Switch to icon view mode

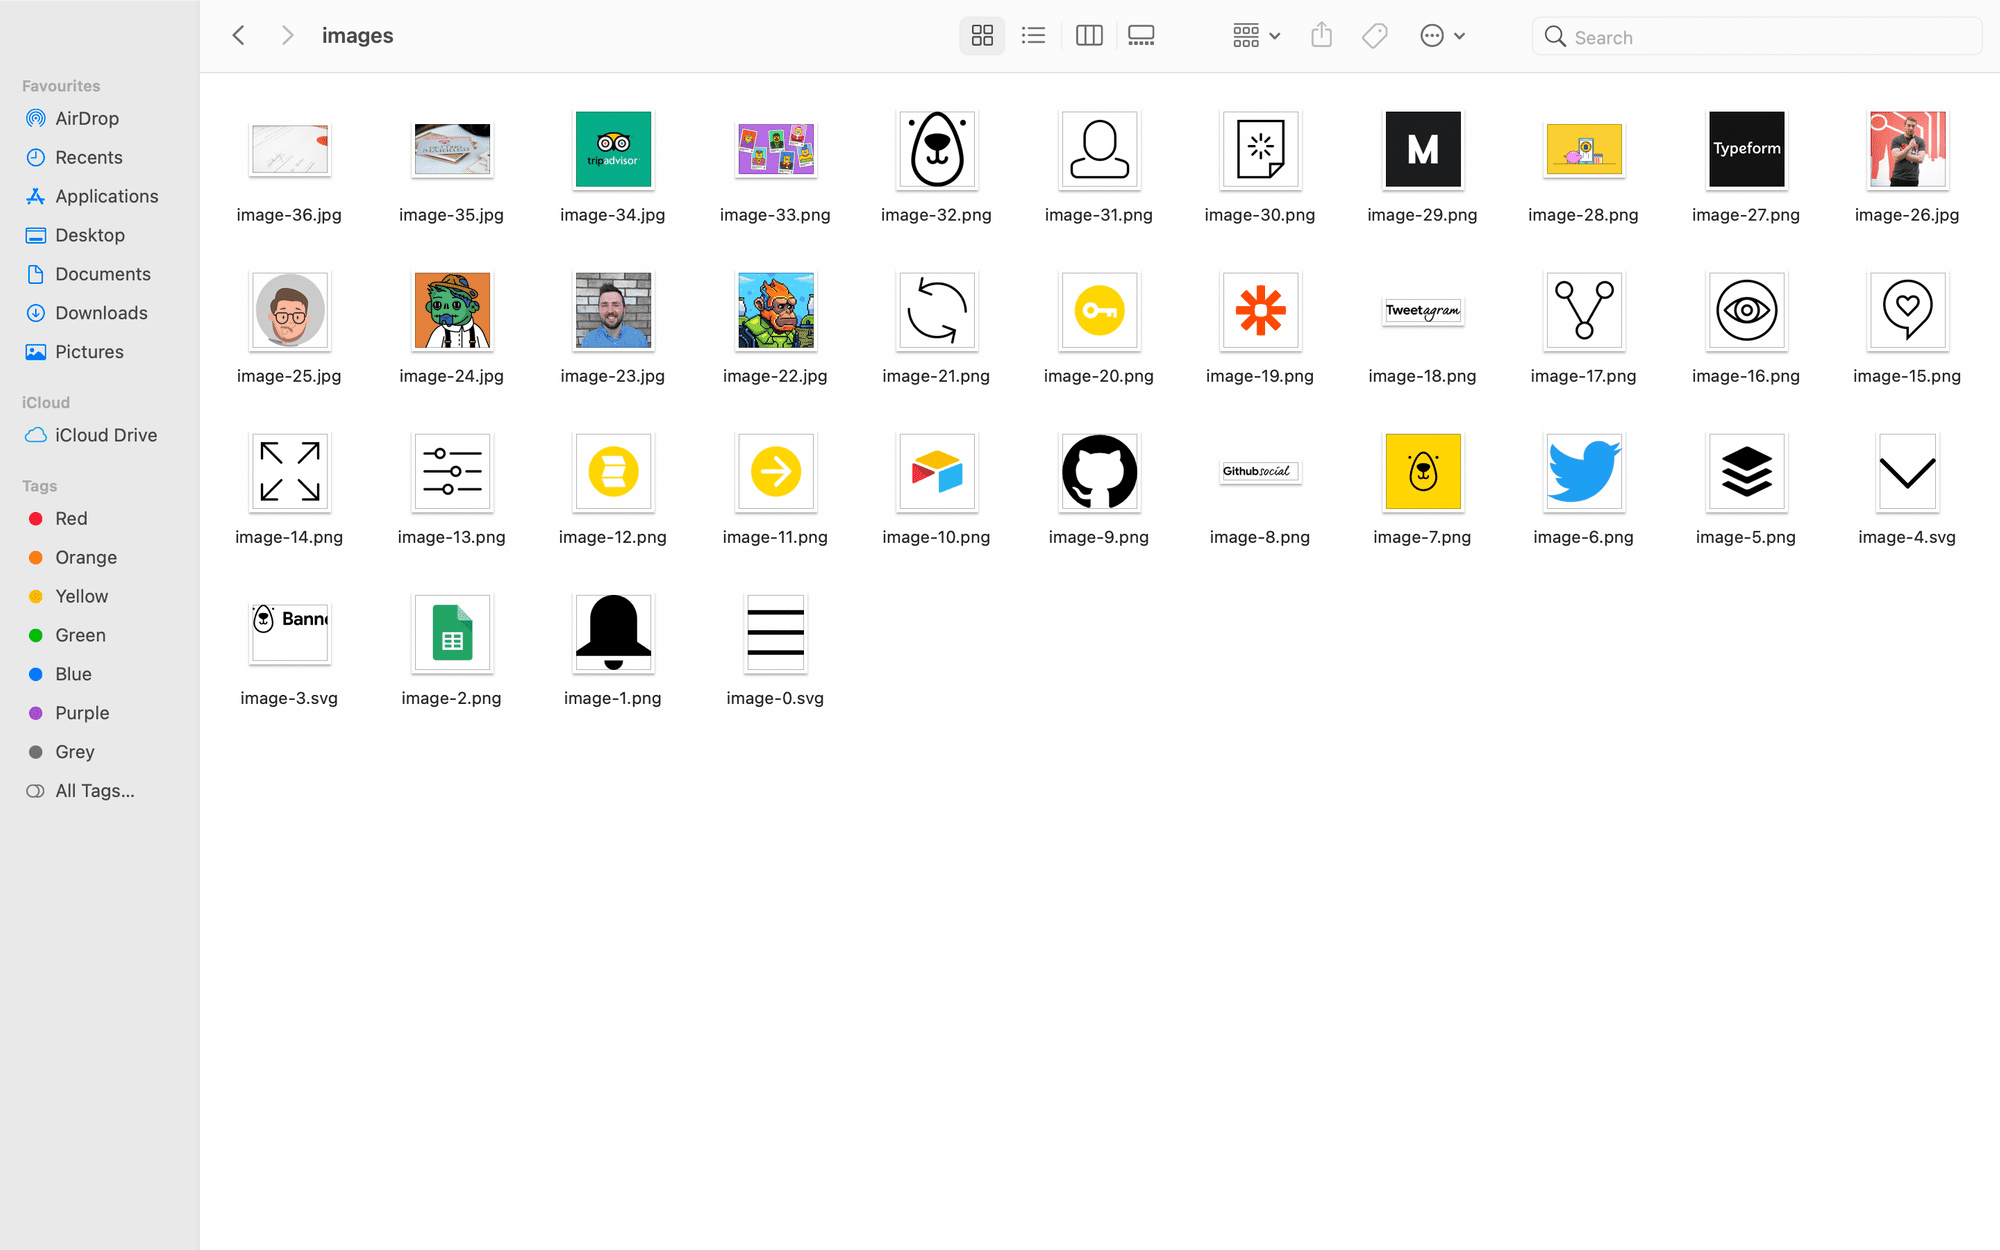pos(981,35)
